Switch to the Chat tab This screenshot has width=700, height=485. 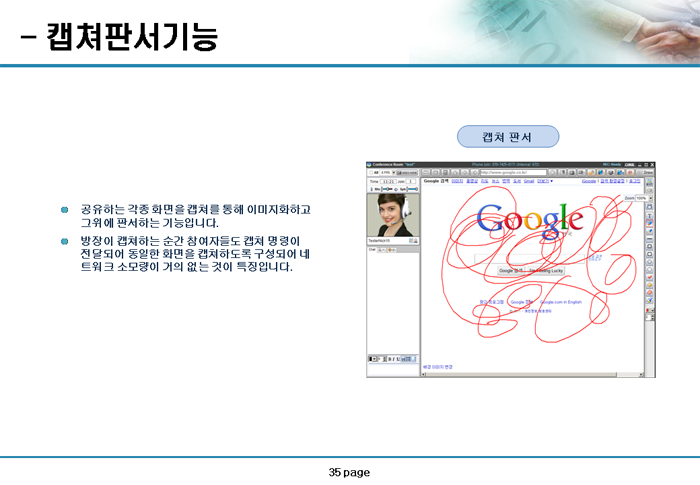point(372,250)
